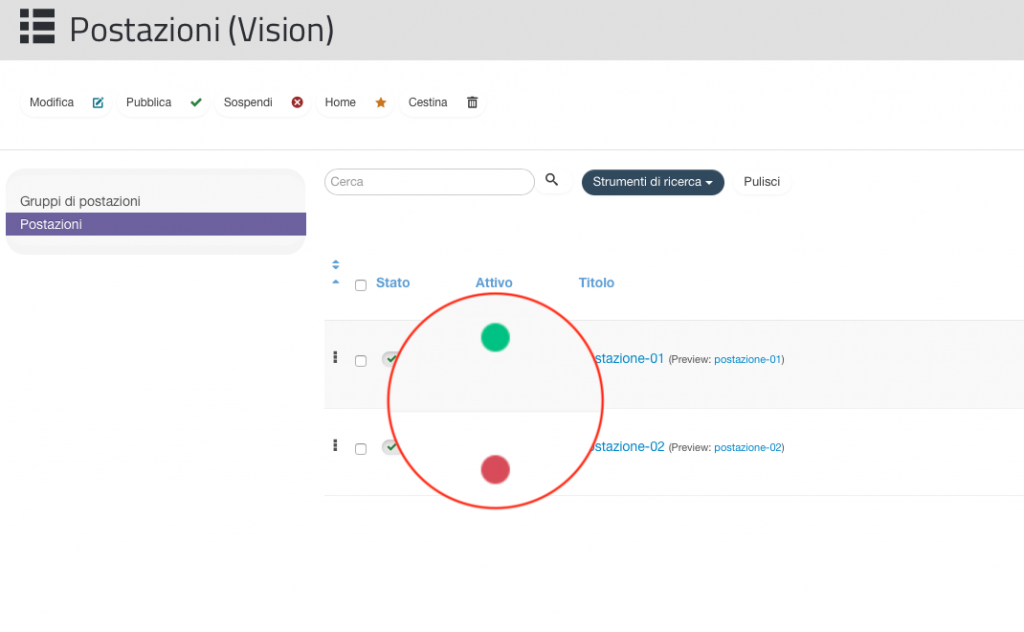Click drag handle dots of postazione-01 row

[x=335, y=357]
